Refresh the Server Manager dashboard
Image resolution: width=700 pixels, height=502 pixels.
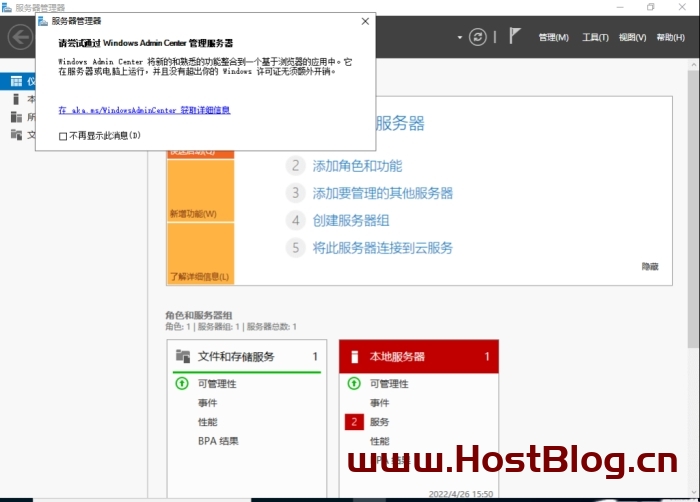477,37
